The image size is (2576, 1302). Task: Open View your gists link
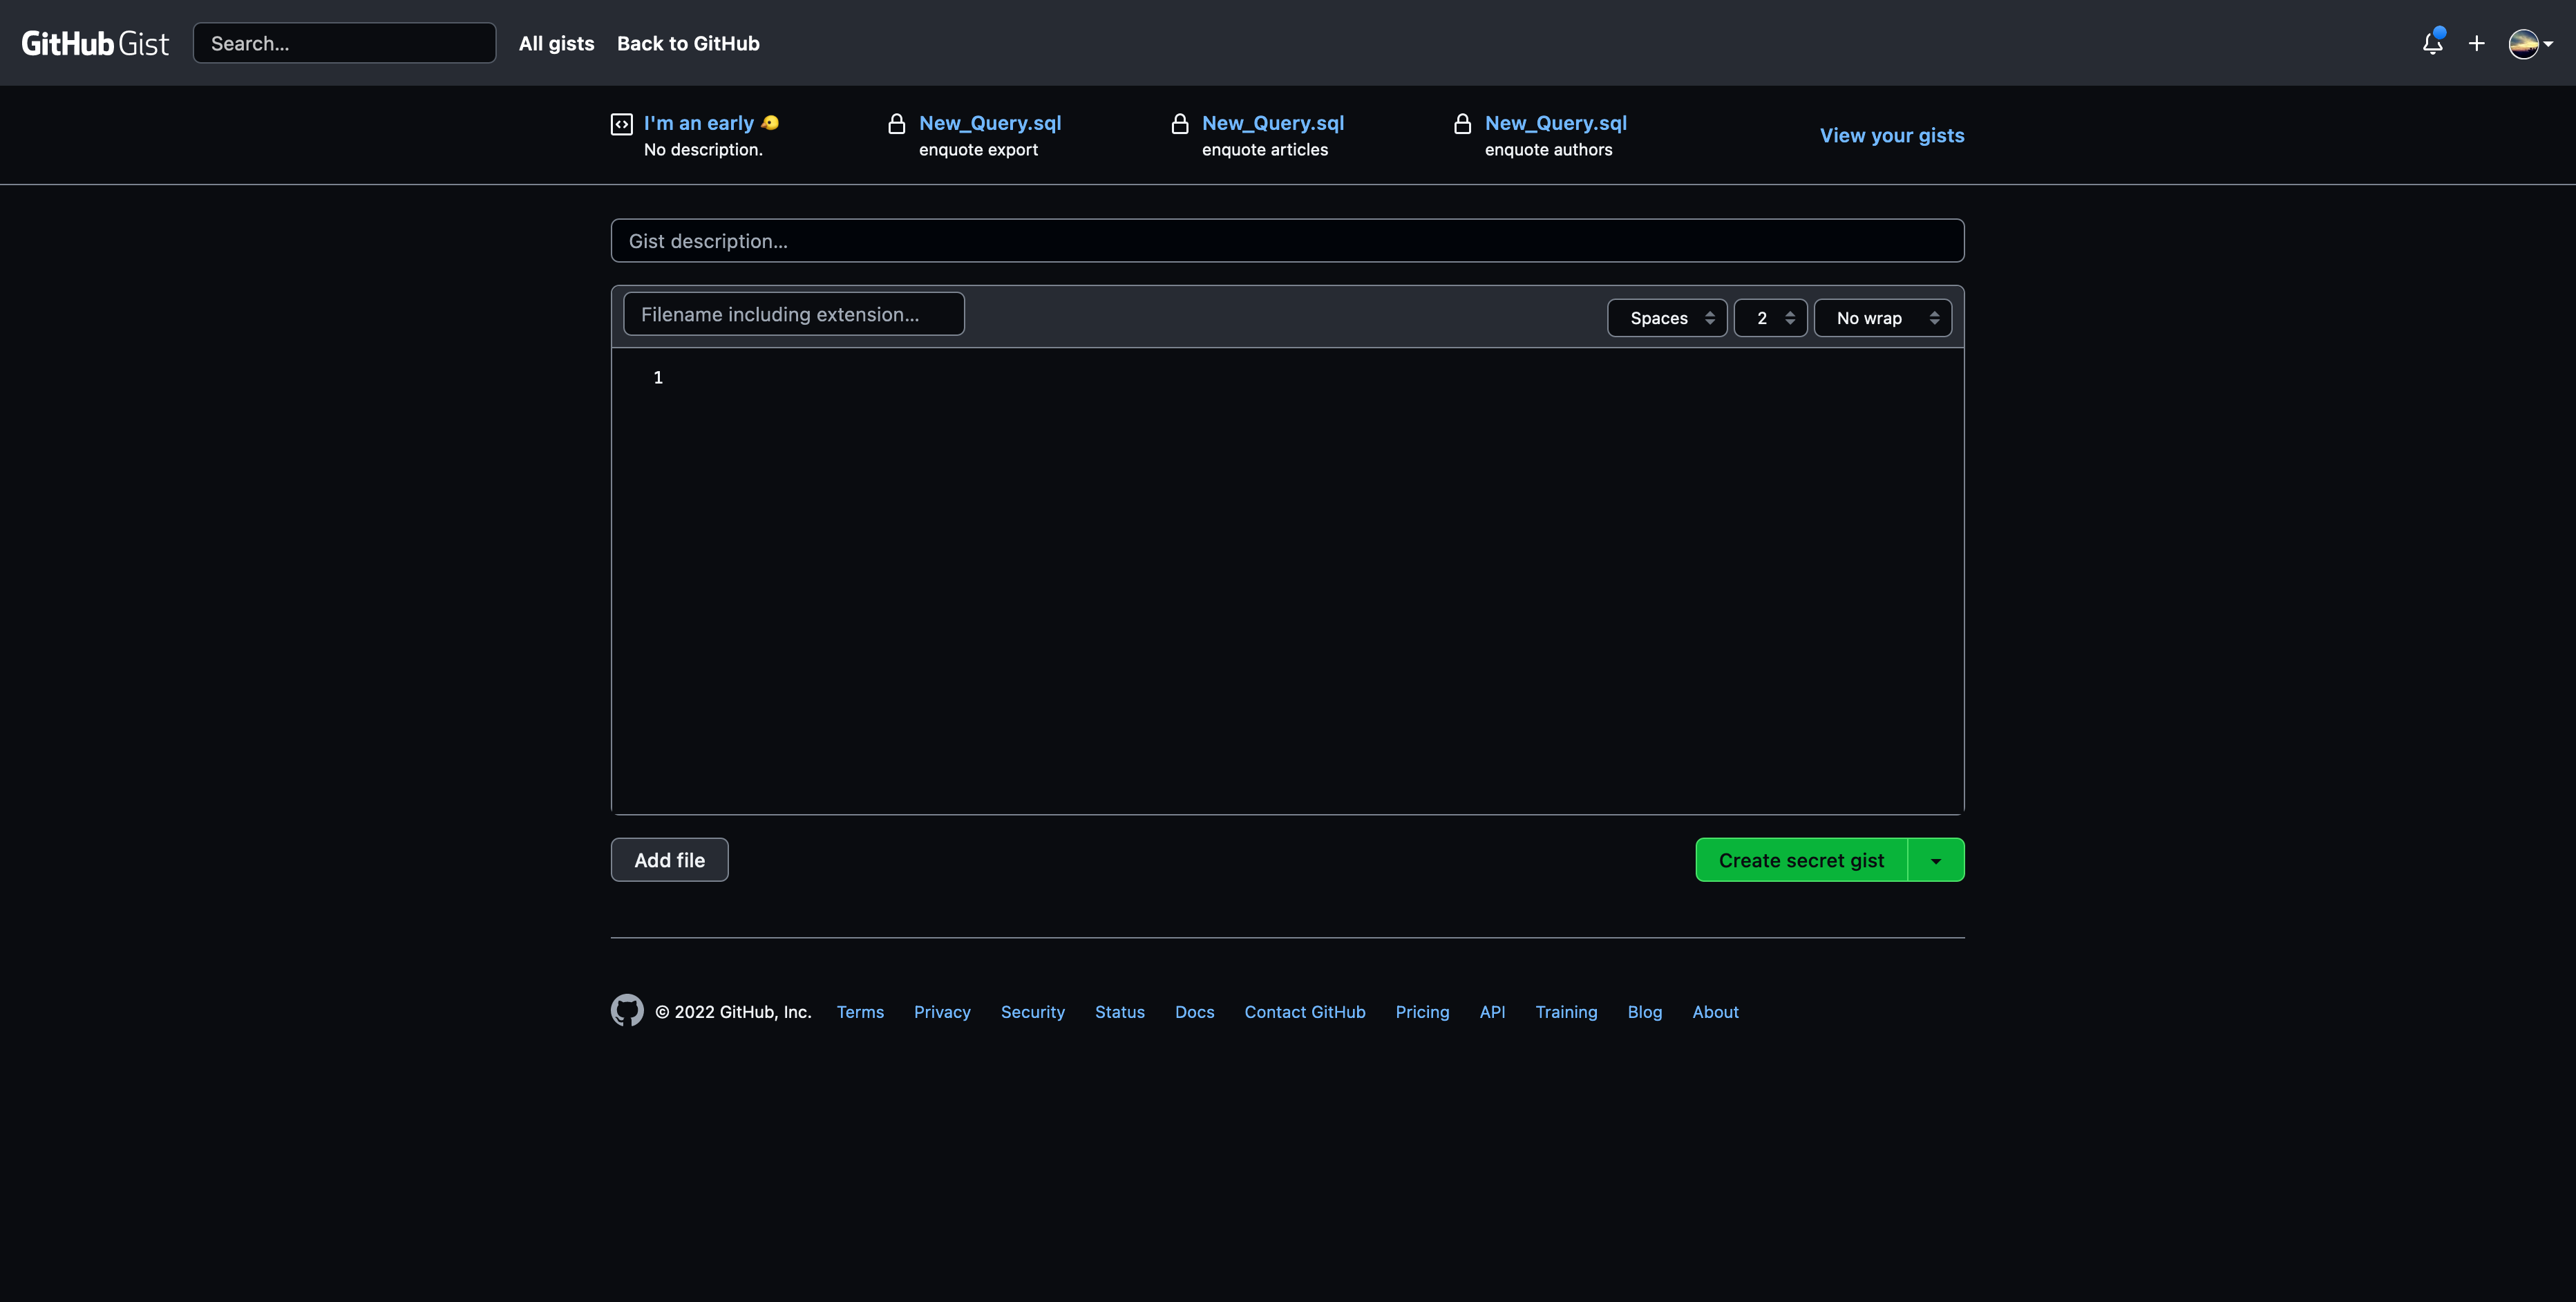click(x=1891, y=135)
